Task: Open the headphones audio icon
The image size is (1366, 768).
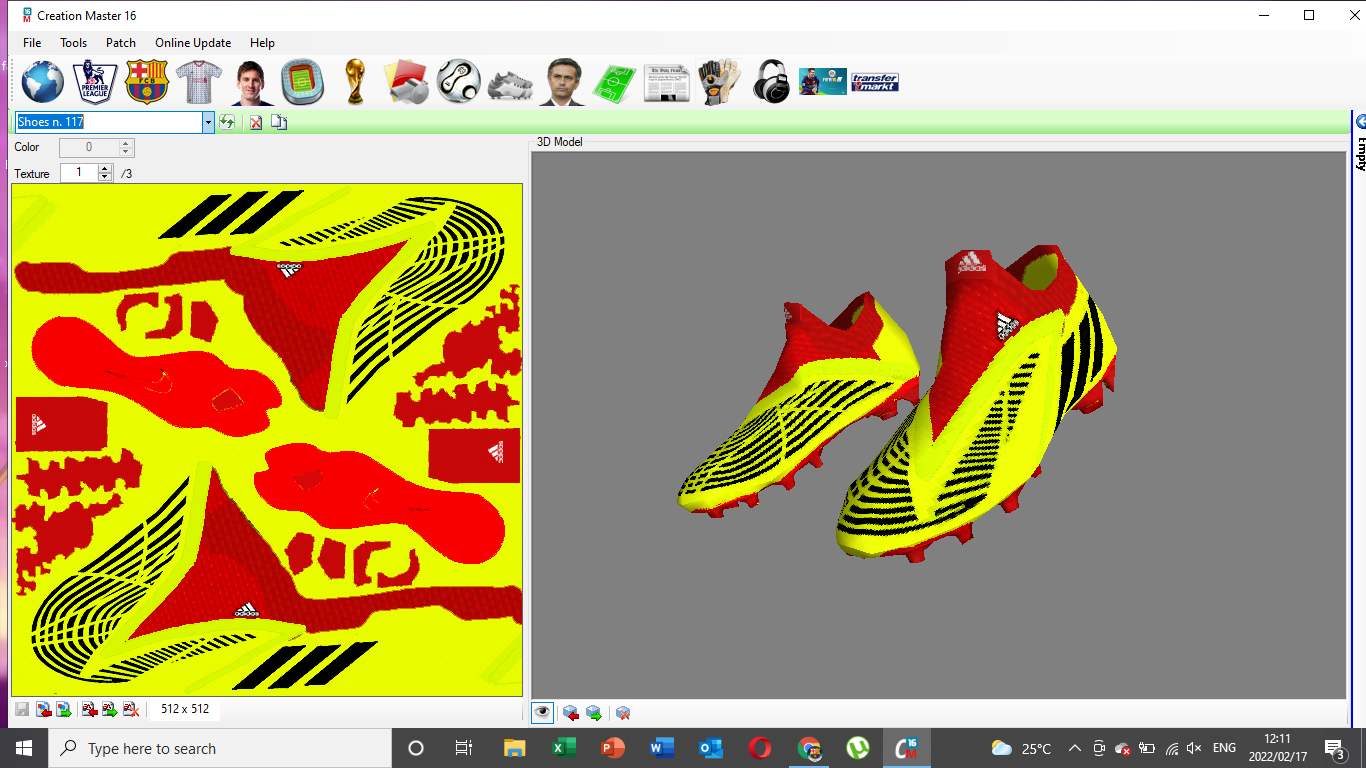Action: pyautogui.click(x=771, y=82)
